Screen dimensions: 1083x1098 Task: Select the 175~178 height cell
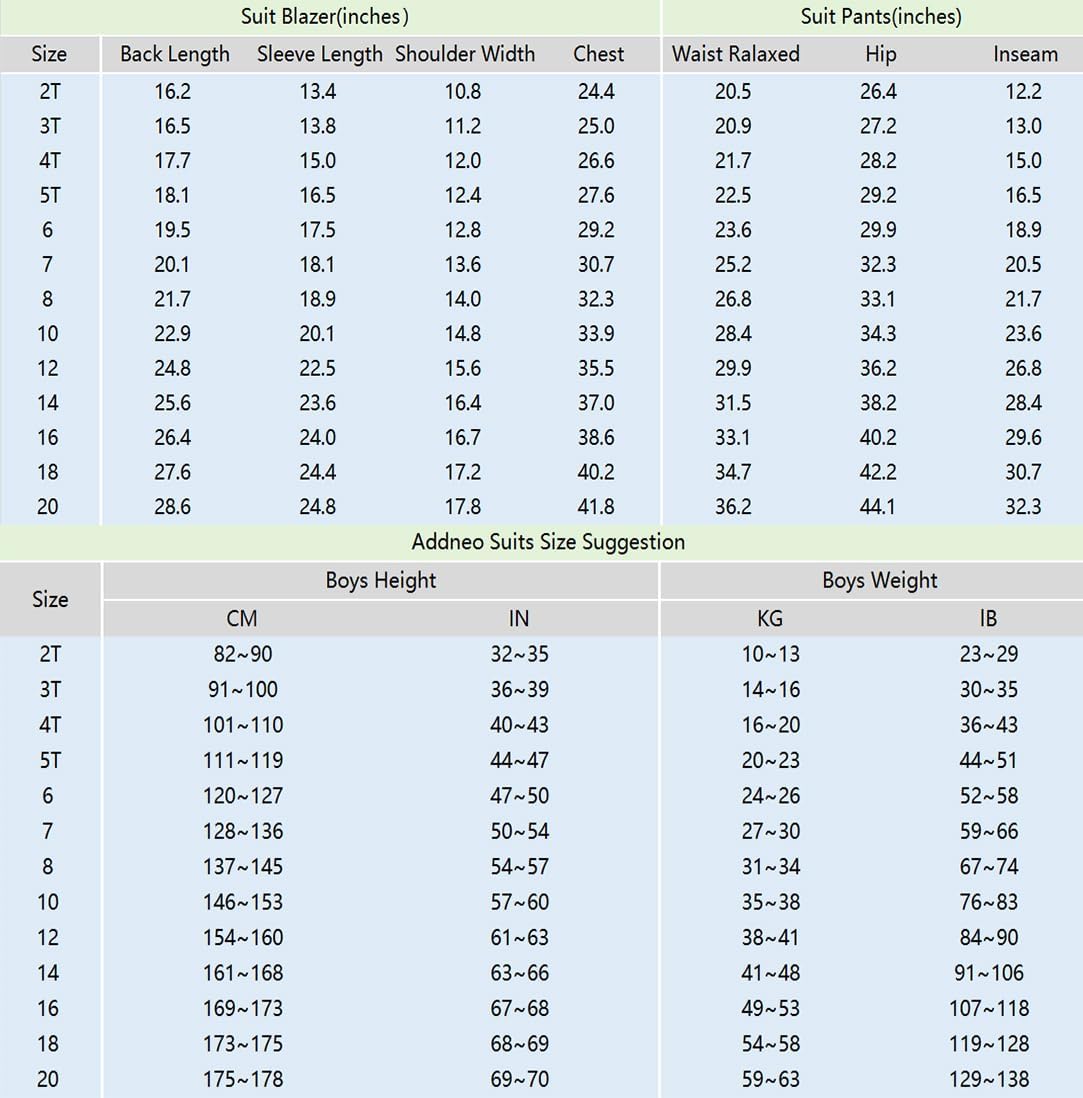242,1079
